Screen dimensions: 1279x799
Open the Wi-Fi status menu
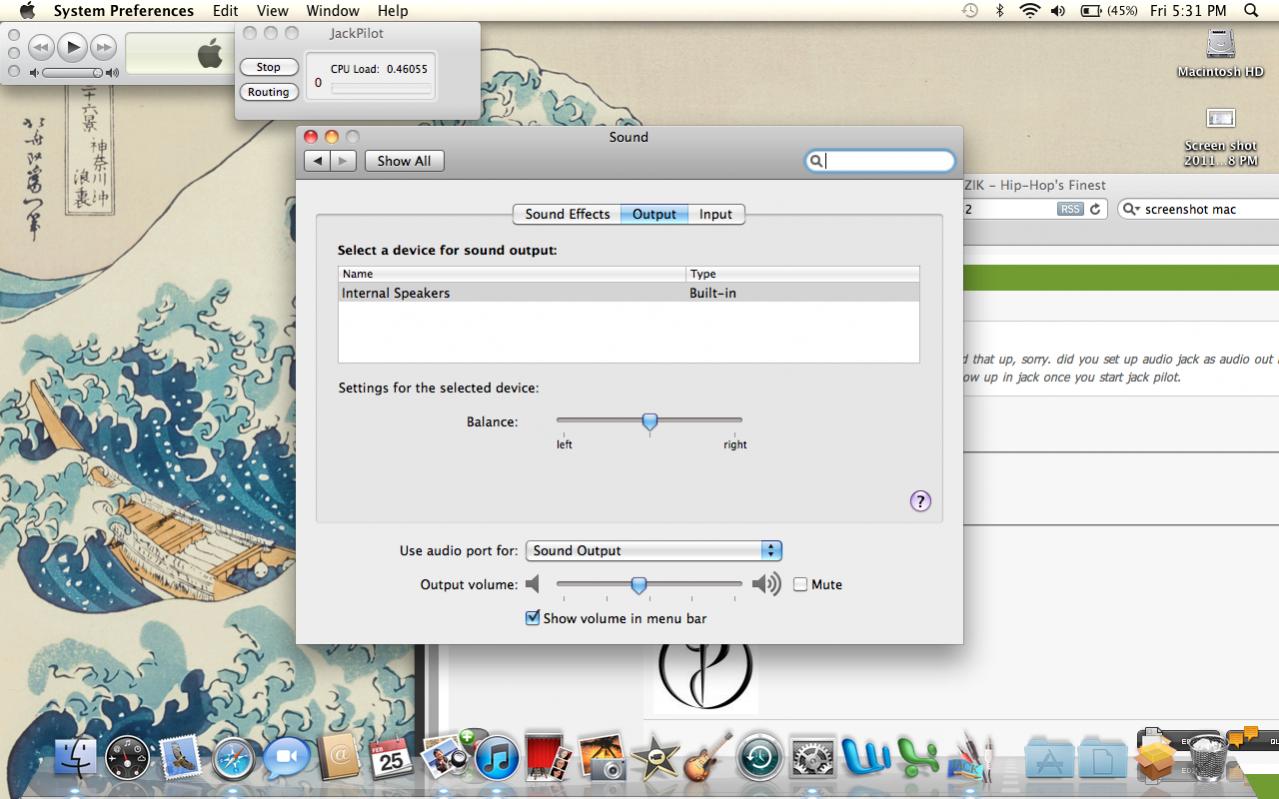point(1029,11)
